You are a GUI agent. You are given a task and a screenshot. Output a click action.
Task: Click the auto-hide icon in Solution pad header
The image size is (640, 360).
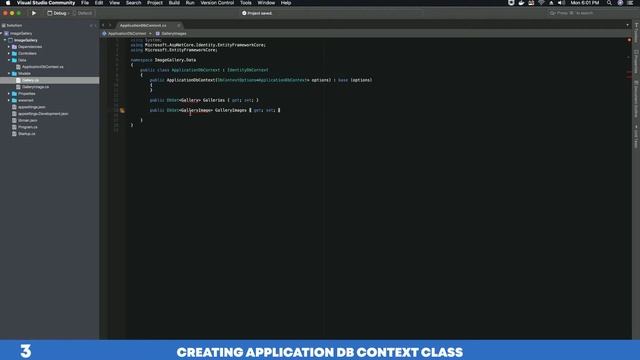click(x=91, y=25)
